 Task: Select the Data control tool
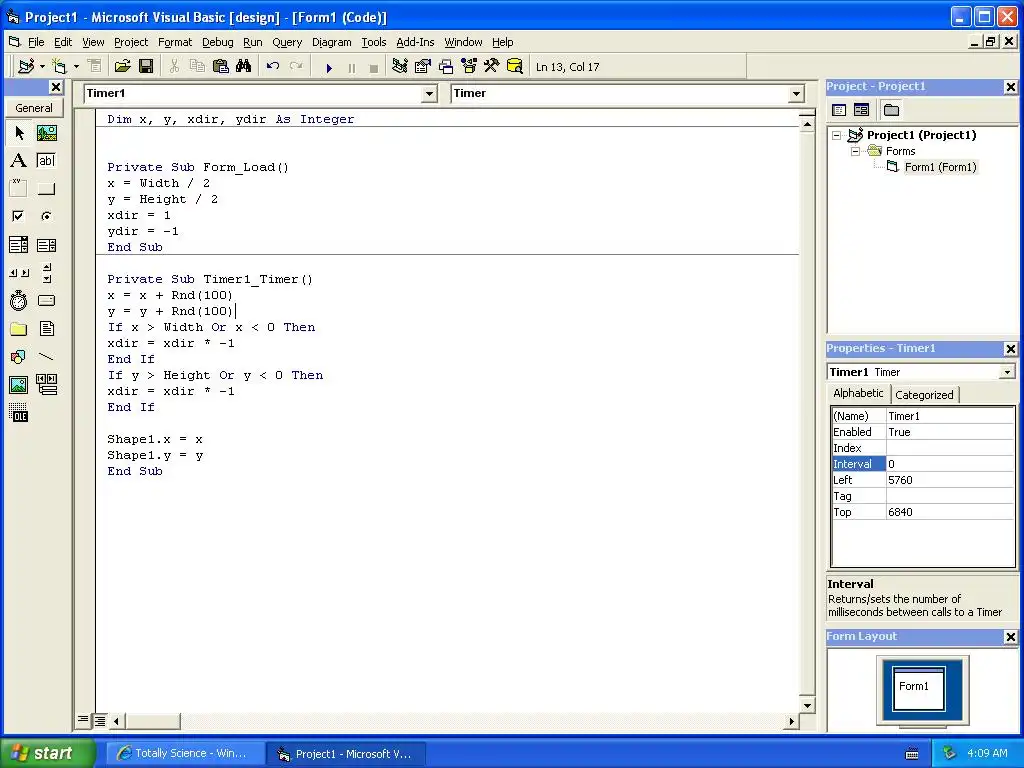pyautogui.click(x=46, y=385)
